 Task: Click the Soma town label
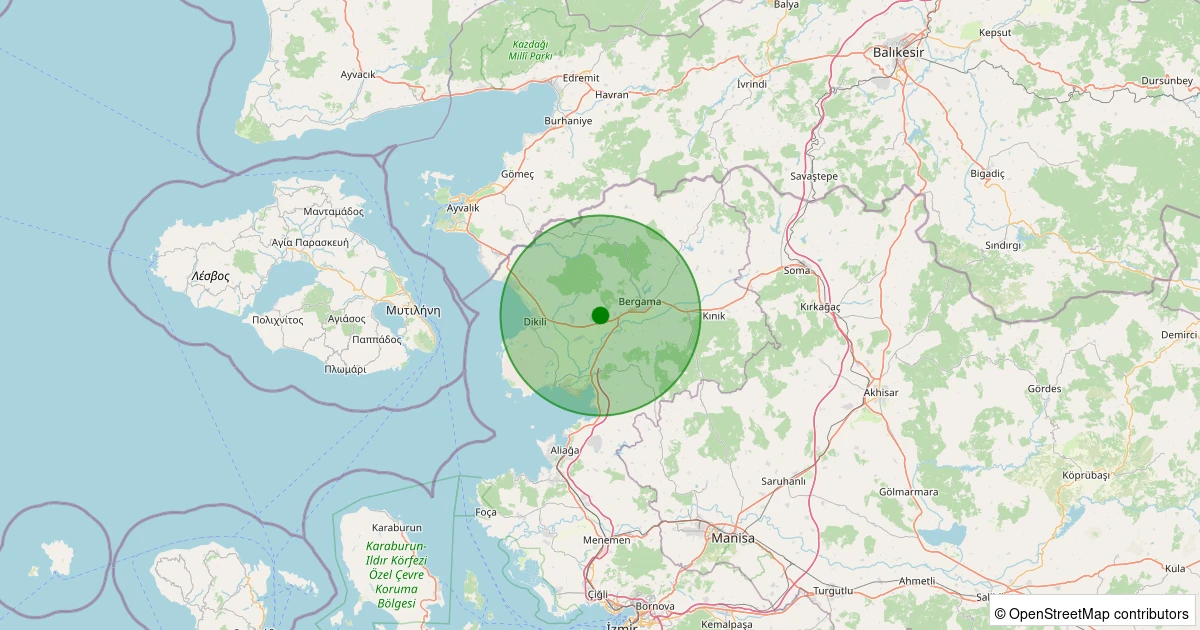click(797, 271)
